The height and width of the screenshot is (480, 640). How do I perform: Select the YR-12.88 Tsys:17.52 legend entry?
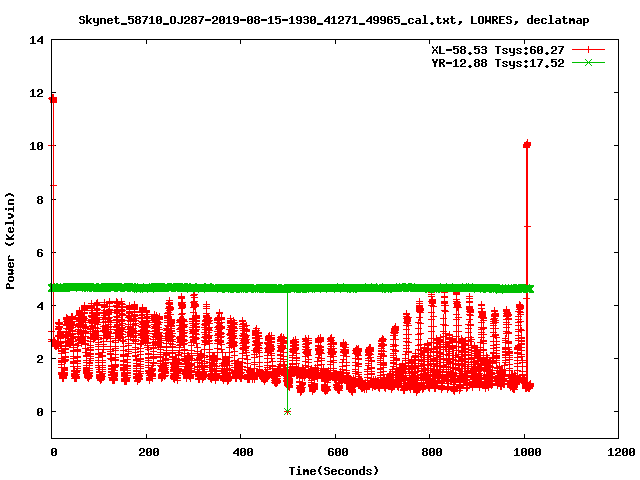(x=498, y=63)
